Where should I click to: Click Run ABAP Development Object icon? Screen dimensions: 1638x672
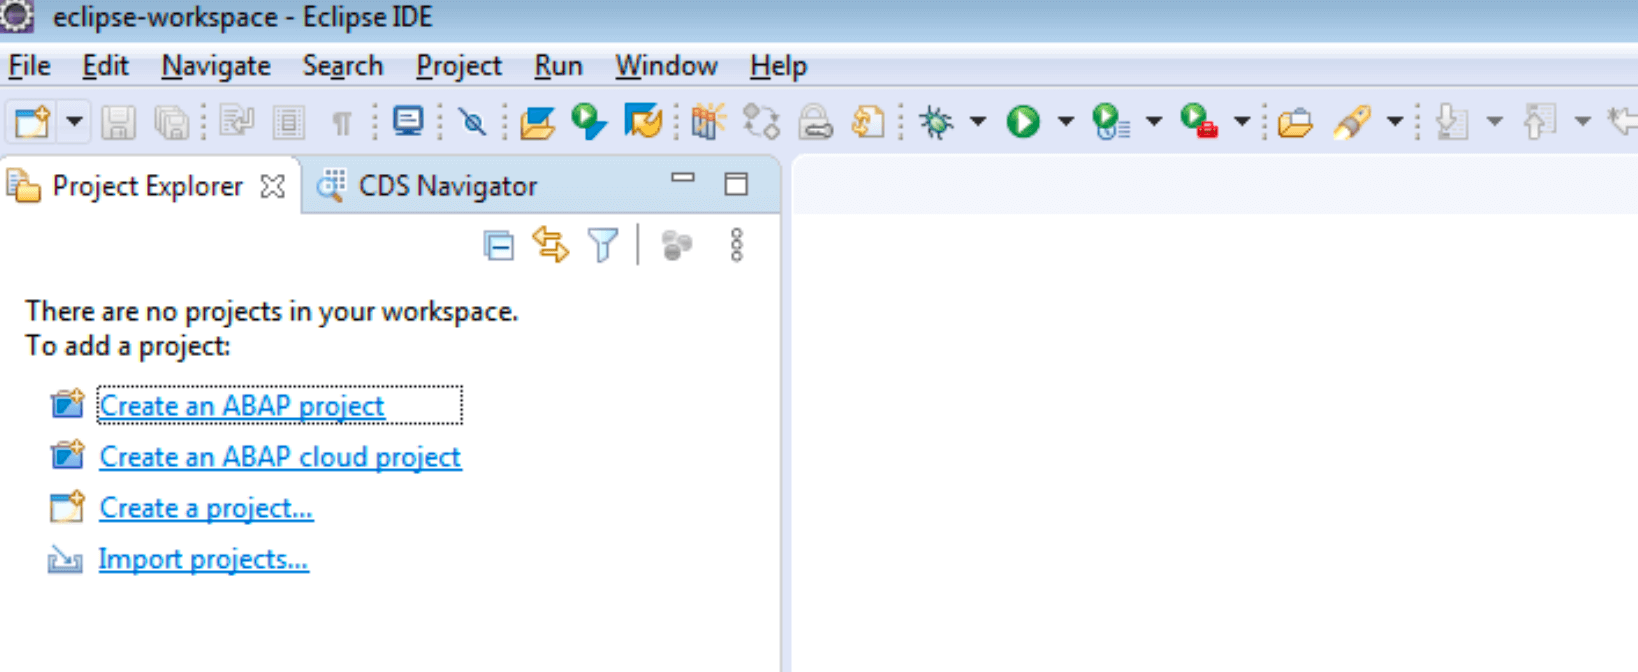click(589, 122)
